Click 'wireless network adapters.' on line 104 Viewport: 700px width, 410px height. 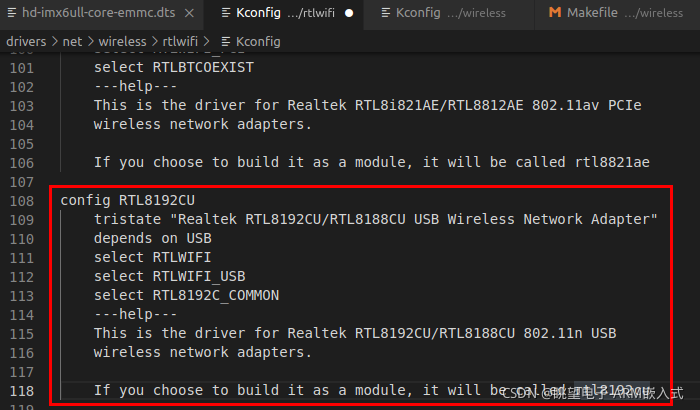203,124
